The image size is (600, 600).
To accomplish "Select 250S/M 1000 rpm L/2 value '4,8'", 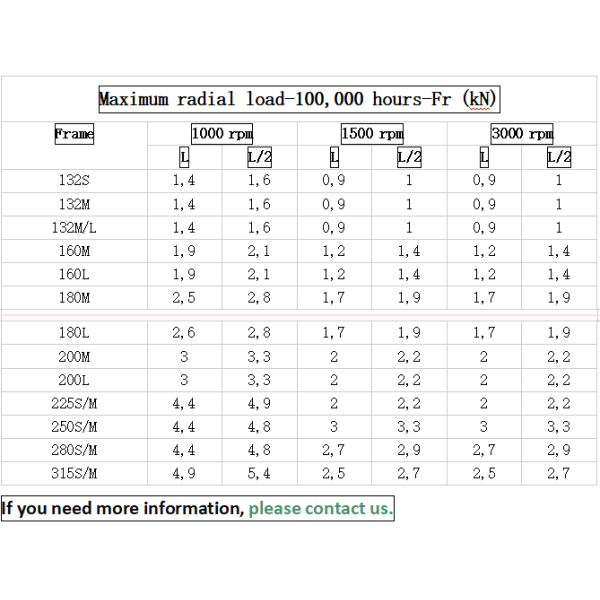I will [259, 427].
